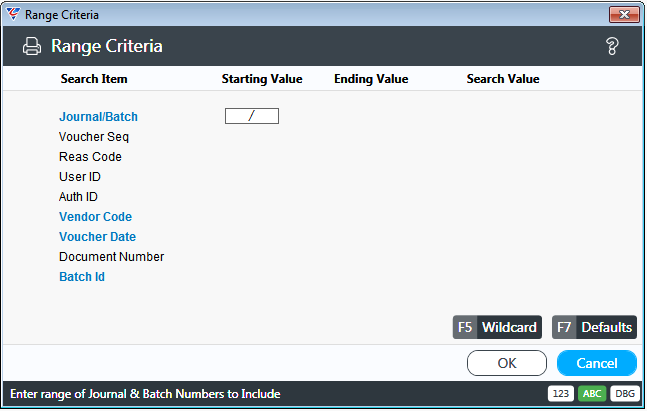Toggle the ABC alpha status indicator
This screenshot has width=647, height=411.
(x=592, y=394)
